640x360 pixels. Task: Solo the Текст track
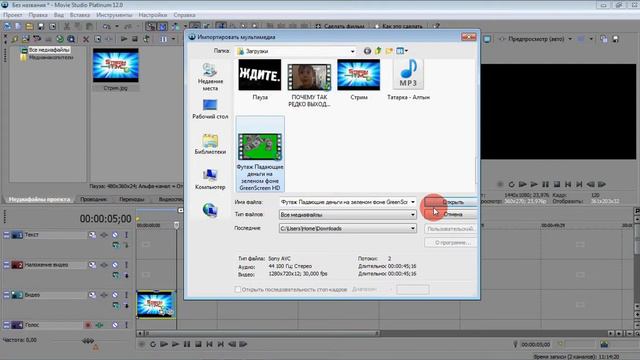pyautogui.click(x=126, y=235)
